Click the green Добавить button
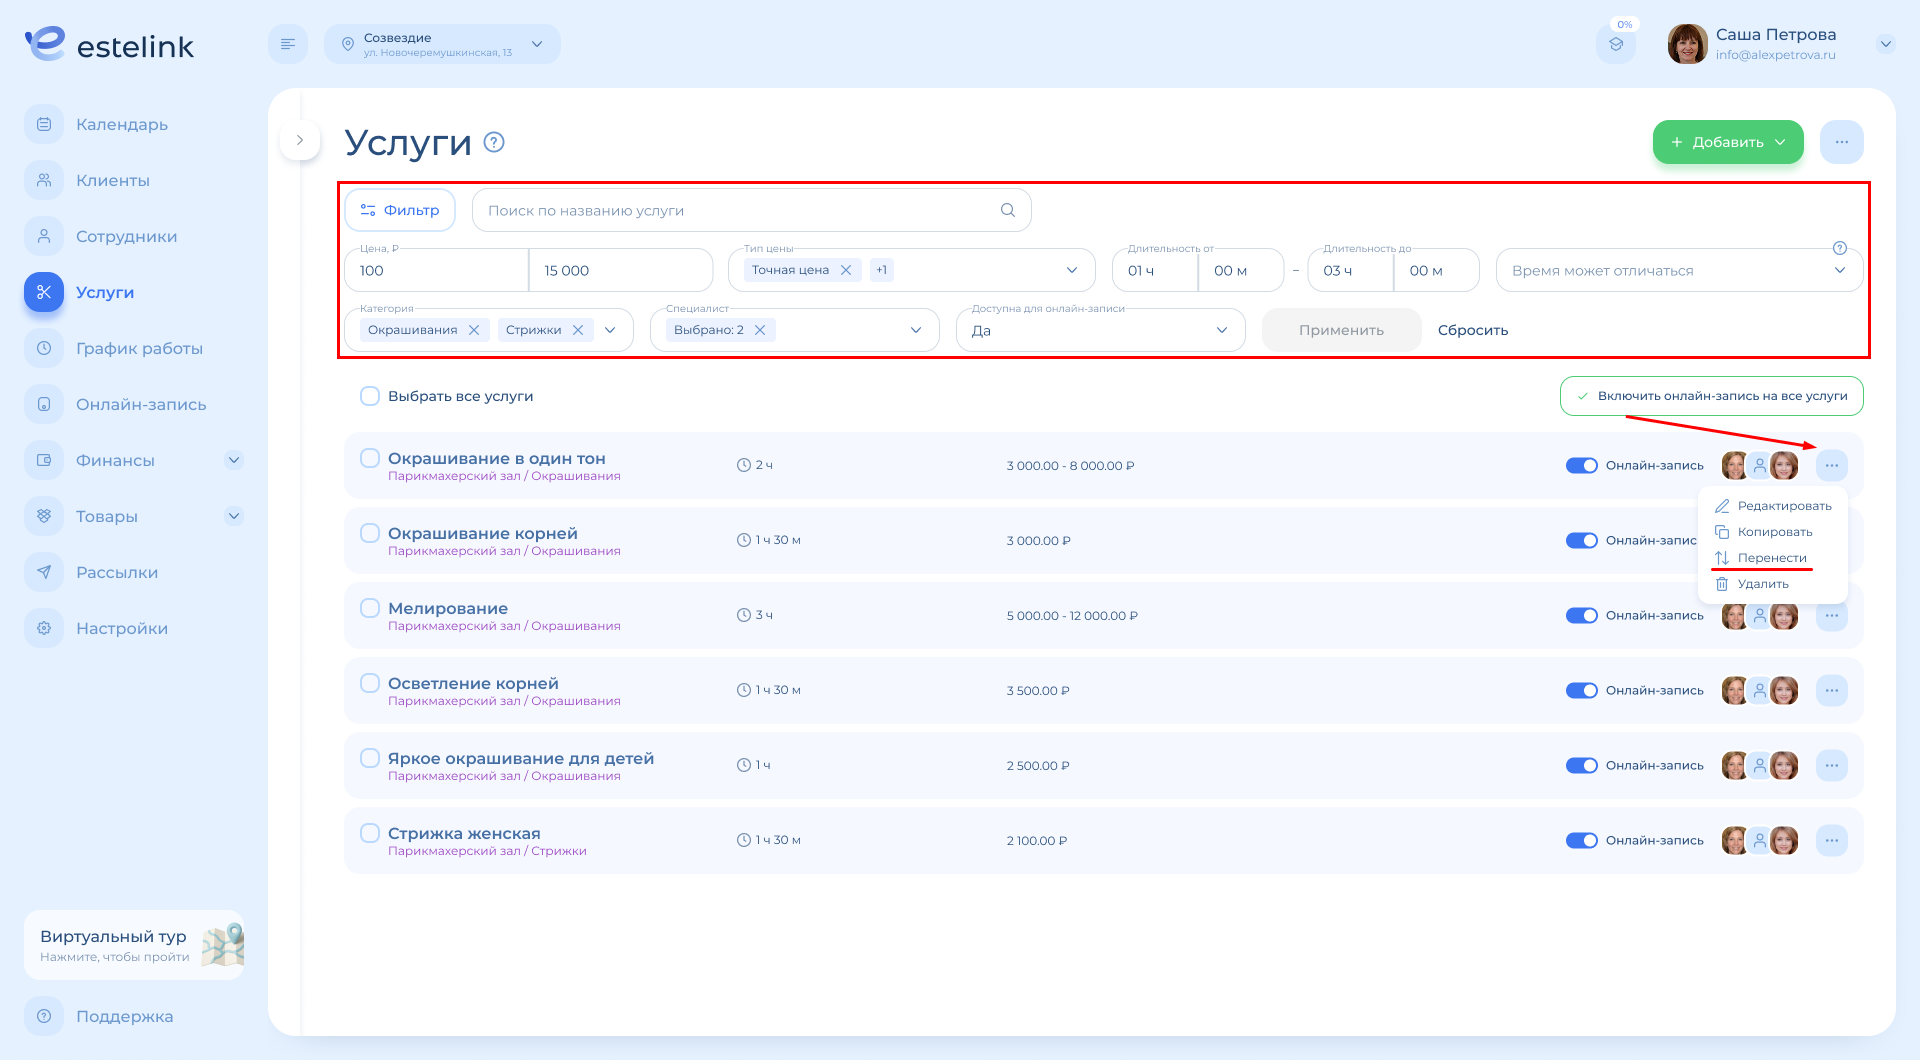1920x1064 pixels. [x=1727, y=142]
